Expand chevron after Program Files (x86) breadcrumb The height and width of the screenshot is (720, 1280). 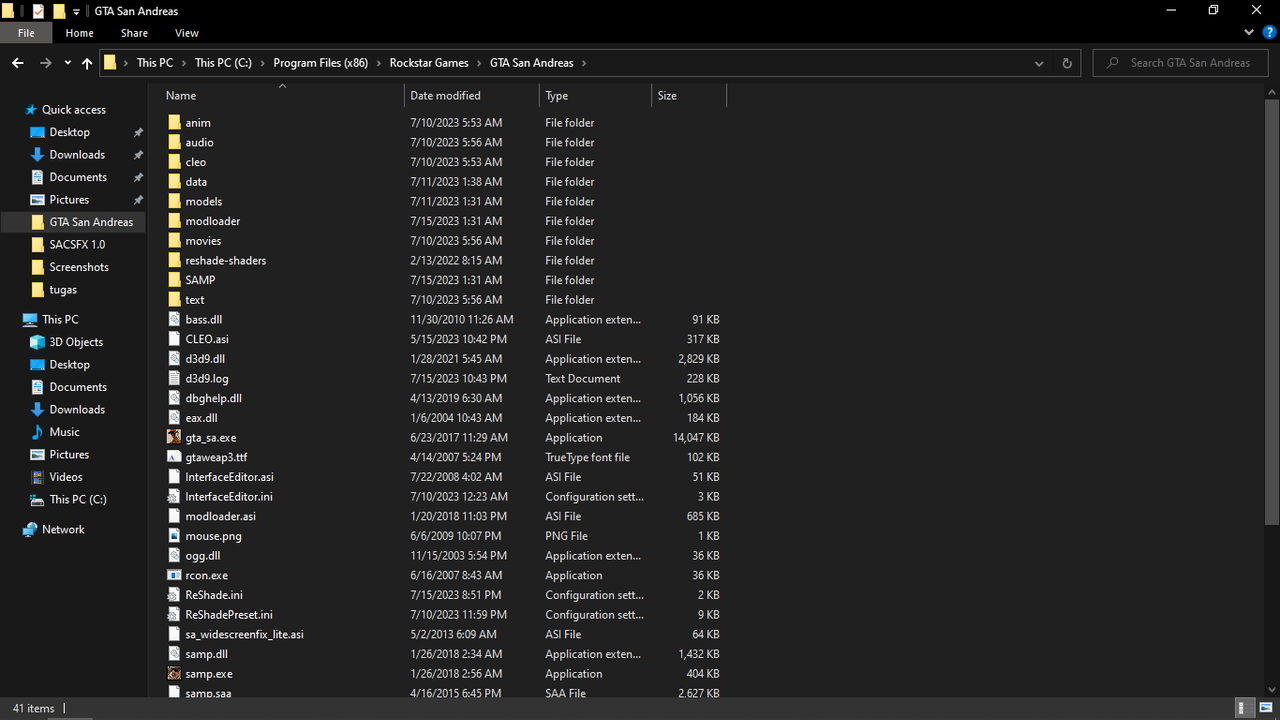pyautogui.click(x=379, y=63)
